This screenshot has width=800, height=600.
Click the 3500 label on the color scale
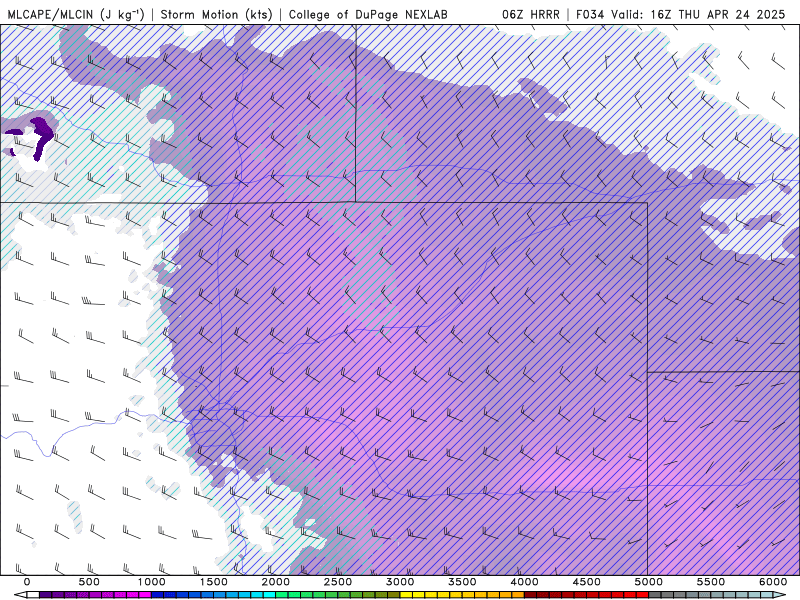point(463,582)
